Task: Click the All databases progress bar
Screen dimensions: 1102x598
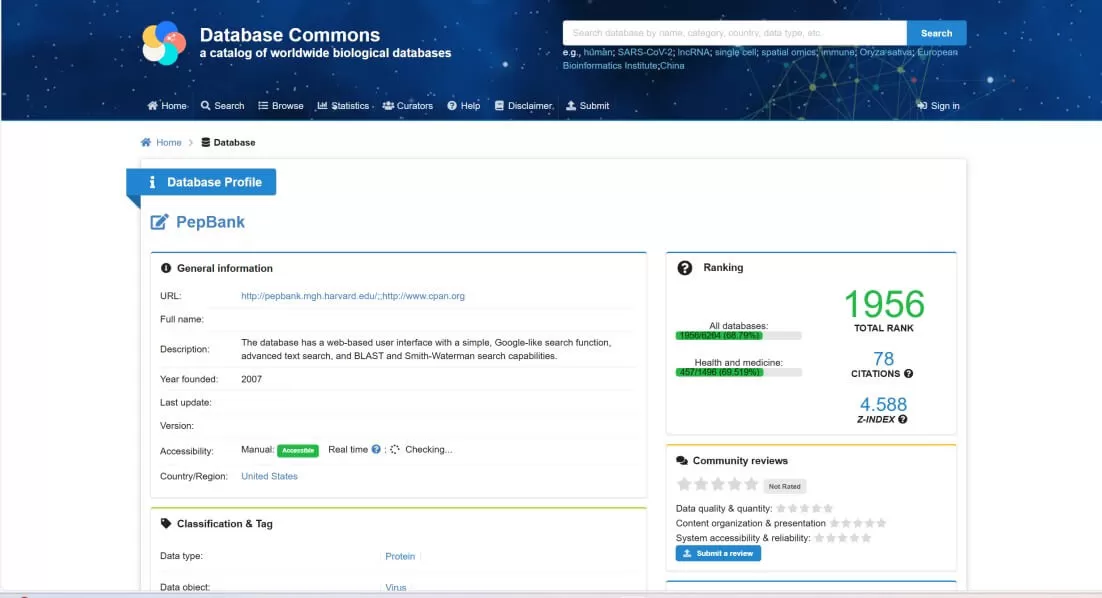Action: (x=739, y=336)
